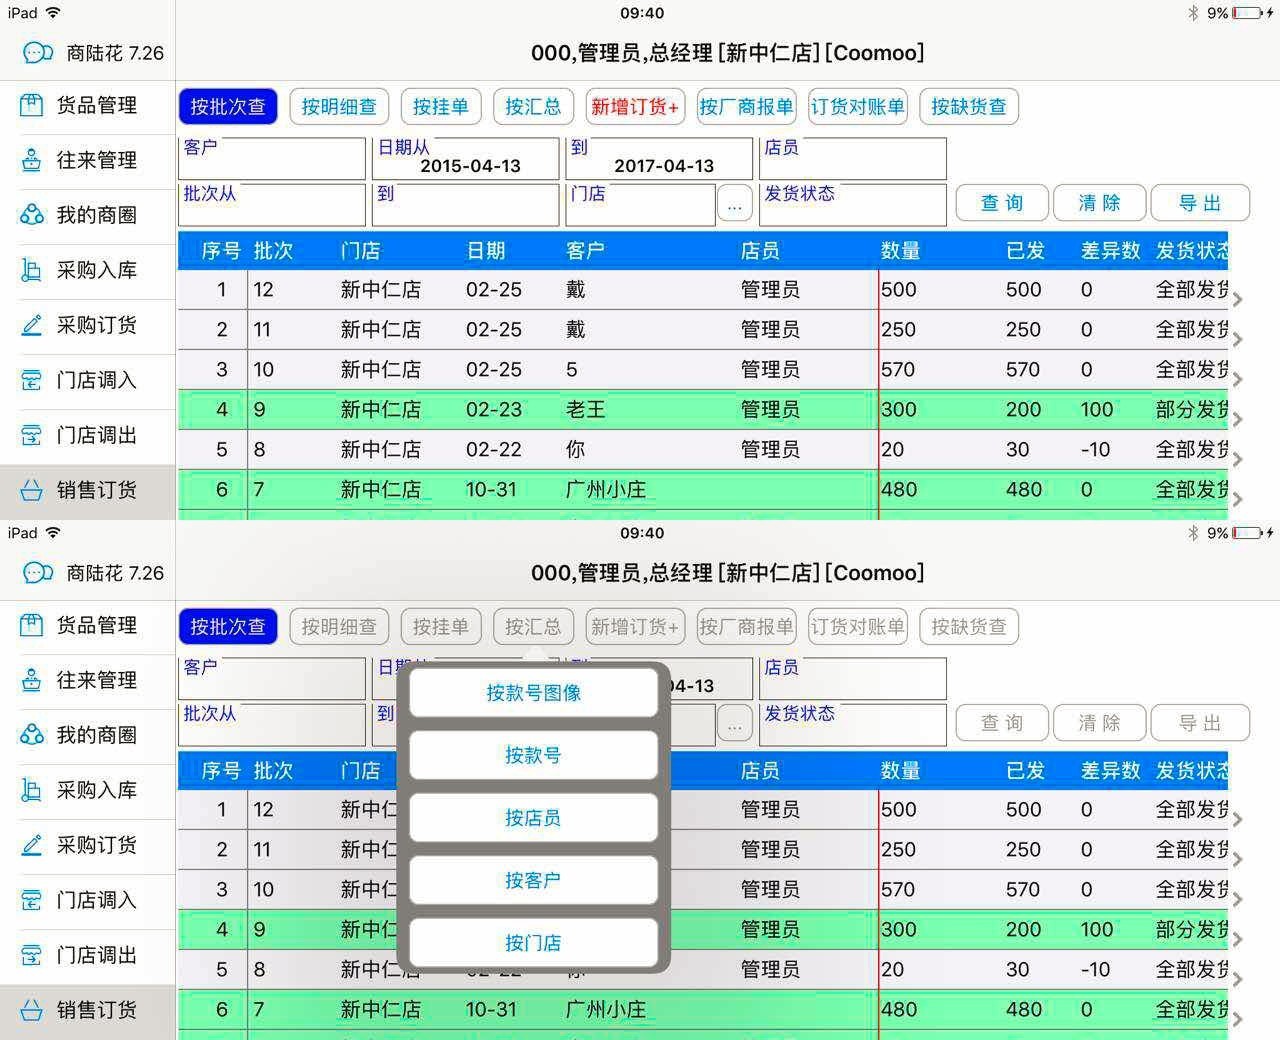1280x1040 pixels.
Task: Tap 往来管理 icon in the screen showing the popup
Action: 32,680
